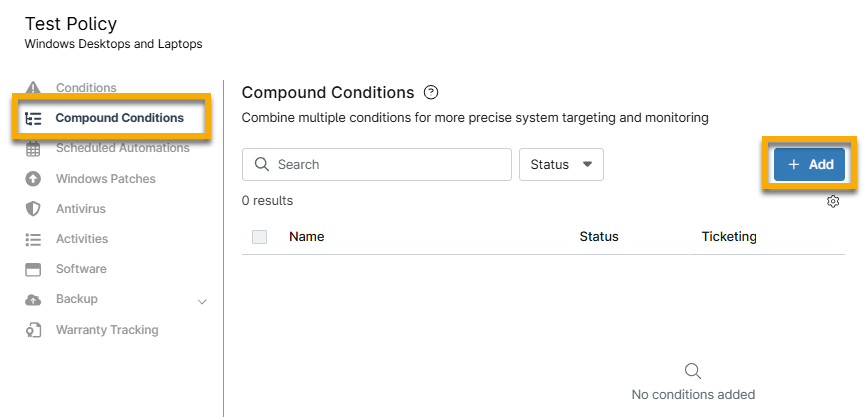
Task: Click the Software window icon
Action: [x=33, y=269]
